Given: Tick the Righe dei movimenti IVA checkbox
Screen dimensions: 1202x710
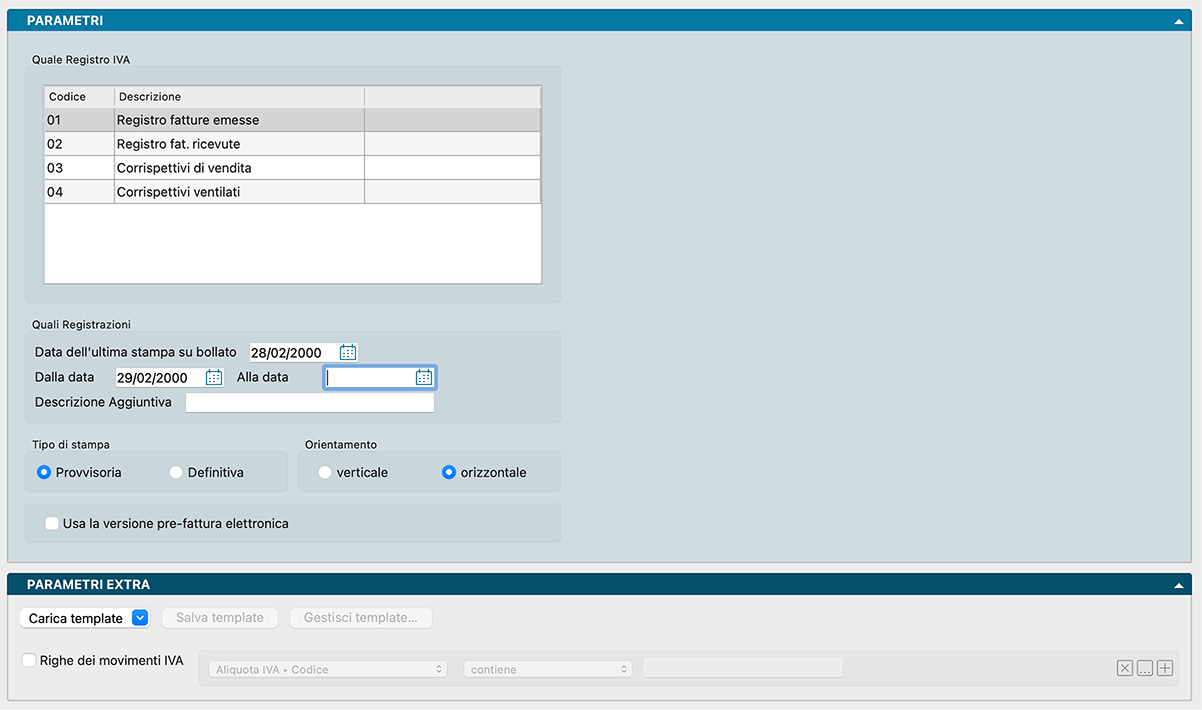Looking at the screenshot, I should click(x=29, y=660).
